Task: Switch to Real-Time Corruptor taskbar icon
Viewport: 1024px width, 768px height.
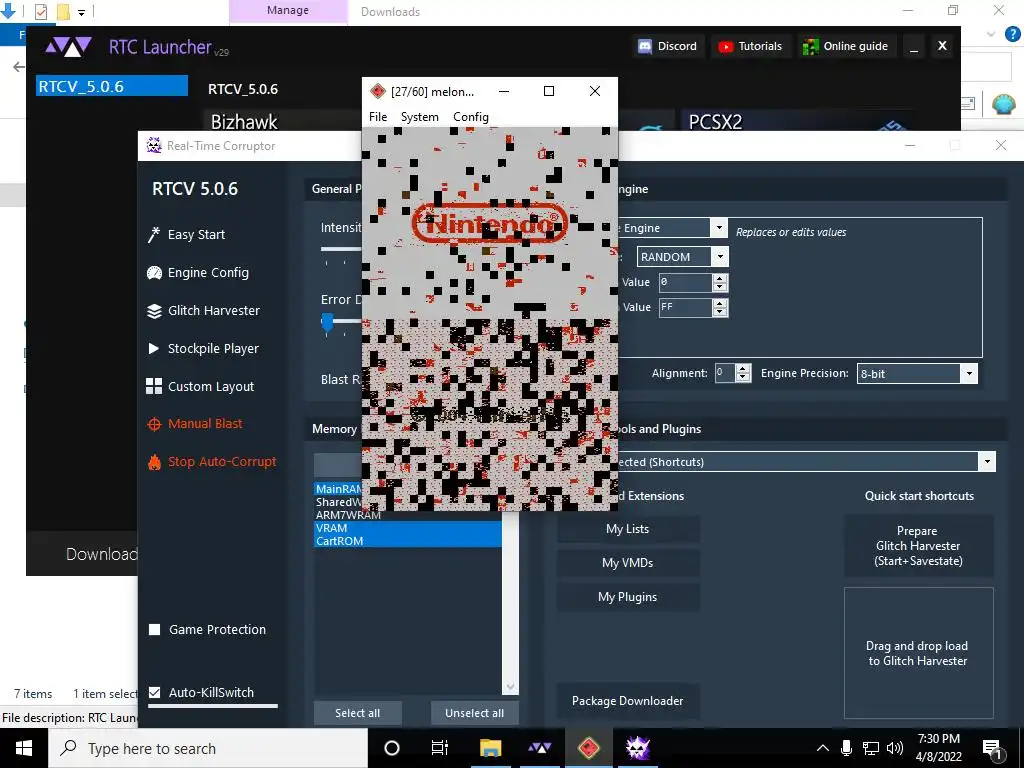Action: coord(638,748)
